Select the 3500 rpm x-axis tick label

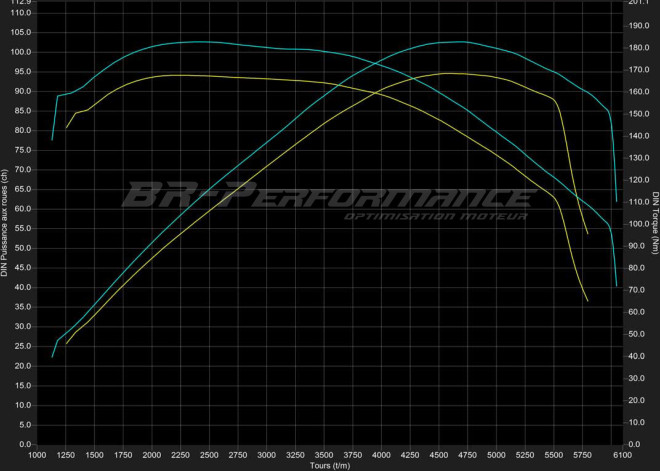coord(323,455)
